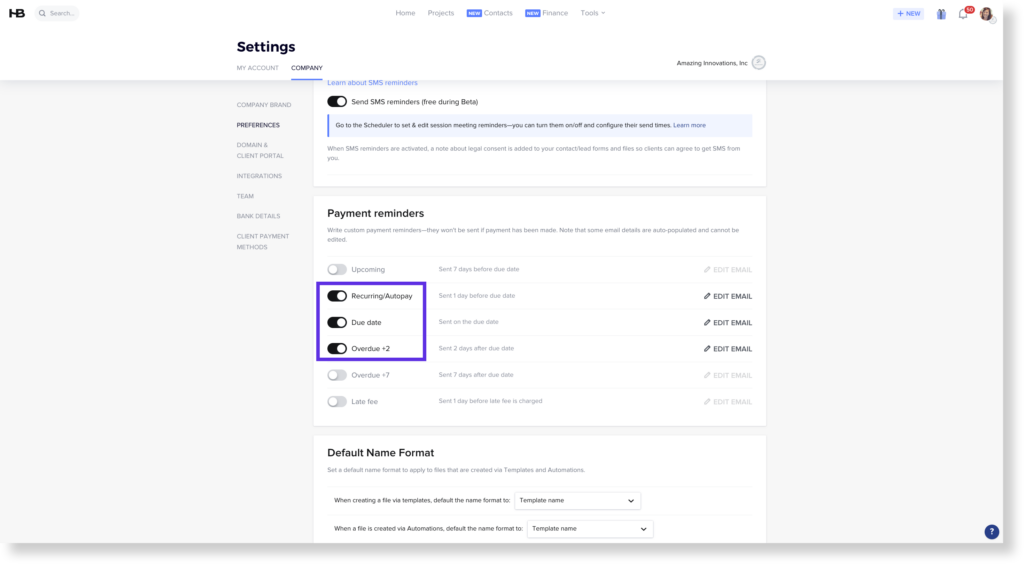Click the + NEW button

(x=908, y=14)
